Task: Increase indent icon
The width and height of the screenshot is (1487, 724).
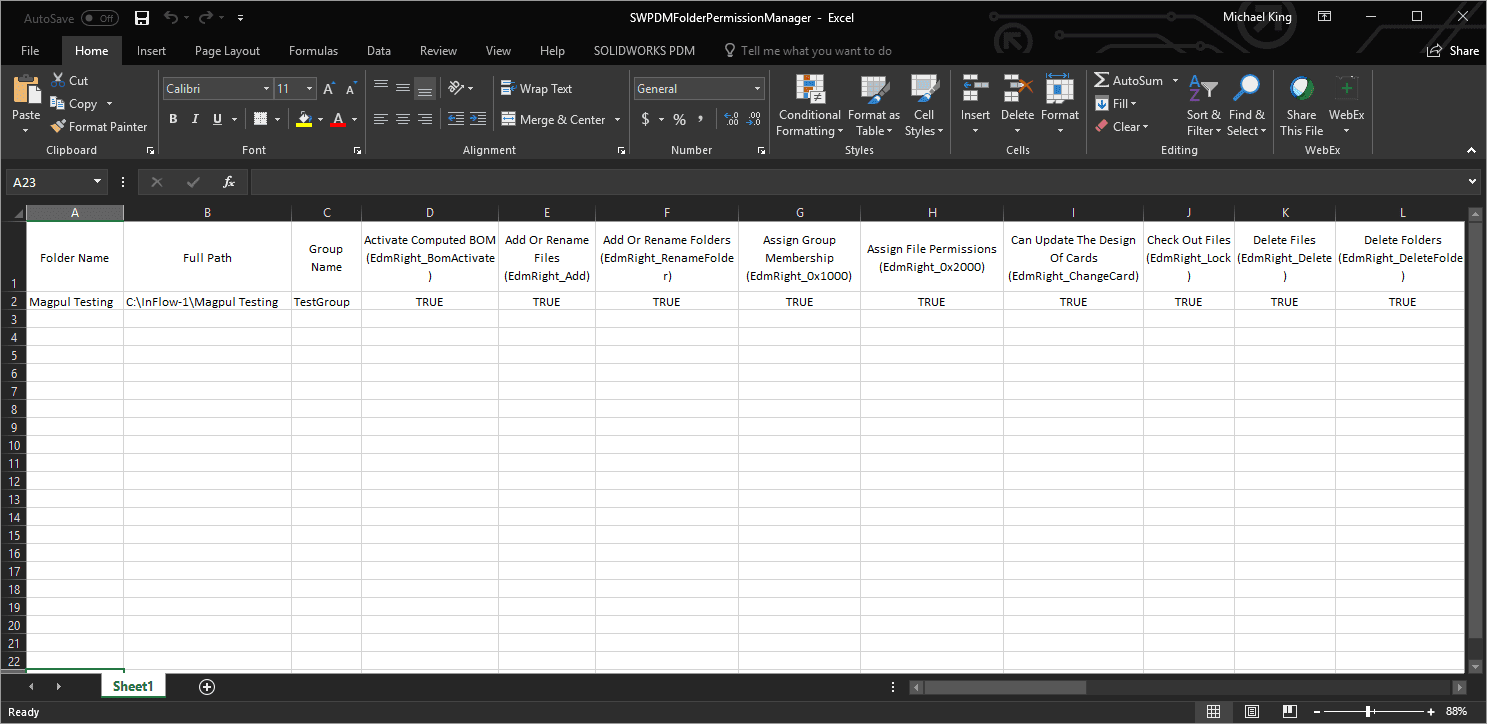Action: pyautogui.click(x=479, y=119)
